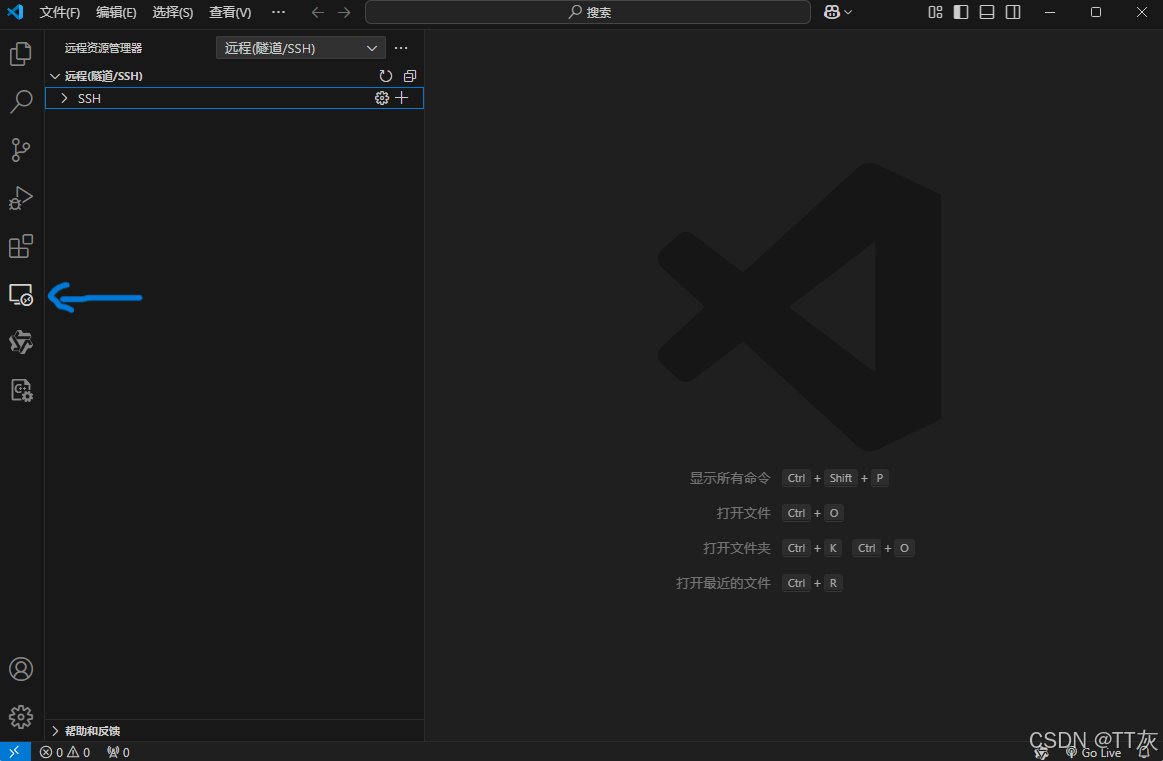Refresh the remote explorer list
Image resolution: width=1163 pixels, height=761 pixels.
coord(386,76)
